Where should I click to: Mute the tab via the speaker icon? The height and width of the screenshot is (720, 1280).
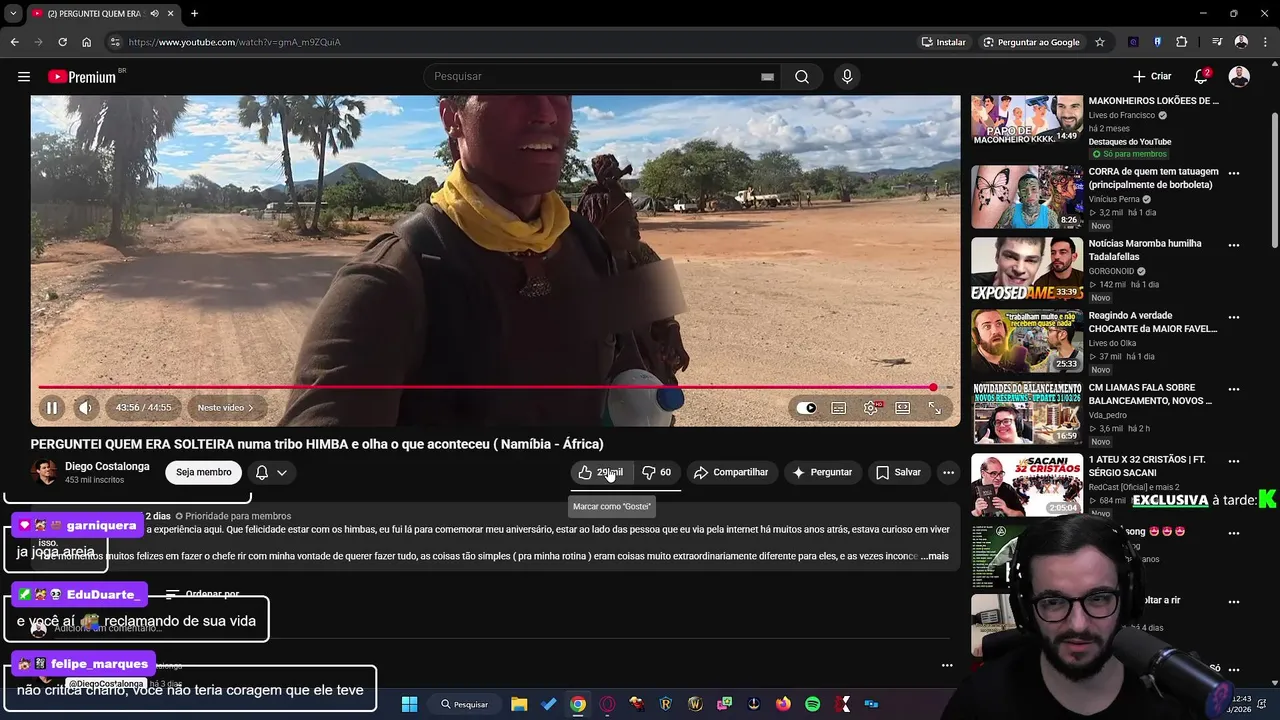click(x=154, y=14)
